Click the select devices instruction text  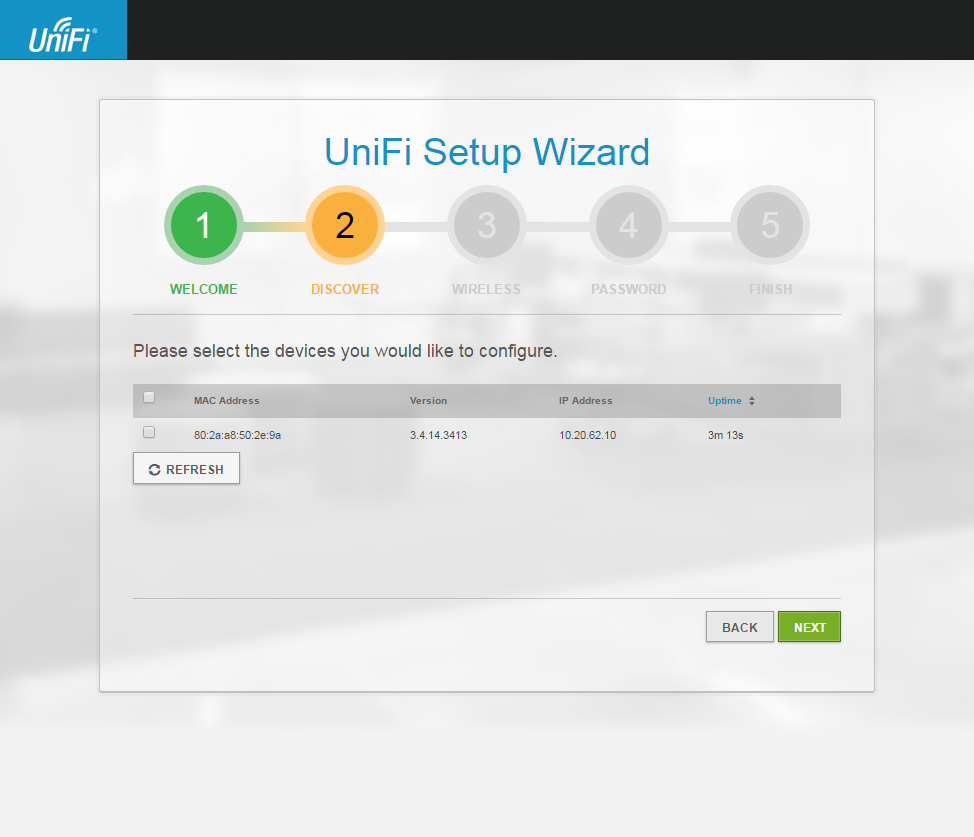345,351
